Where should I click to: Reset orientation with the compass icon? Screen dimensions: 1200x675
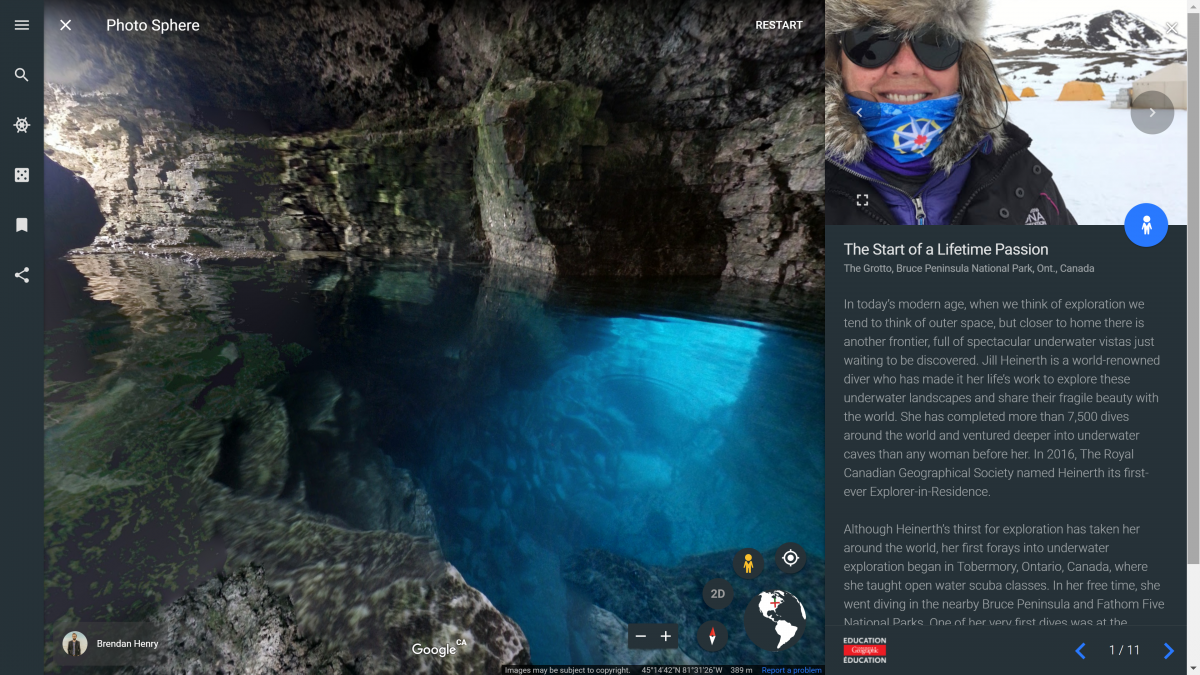(712, 636)
